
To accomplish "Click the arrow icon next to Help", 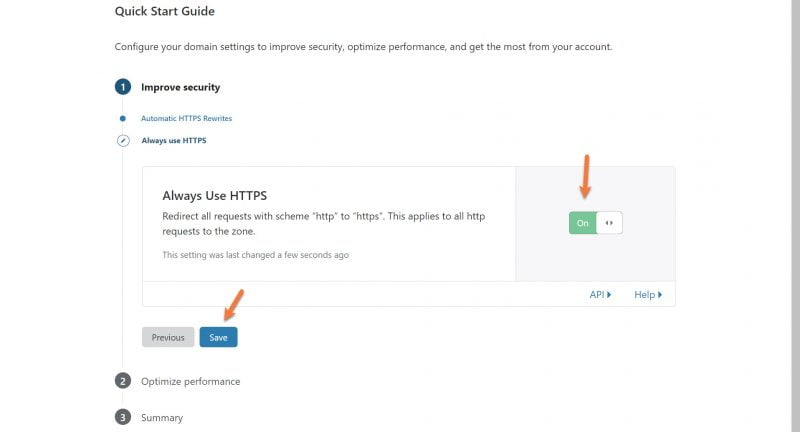I will click(x=660, y=295).
